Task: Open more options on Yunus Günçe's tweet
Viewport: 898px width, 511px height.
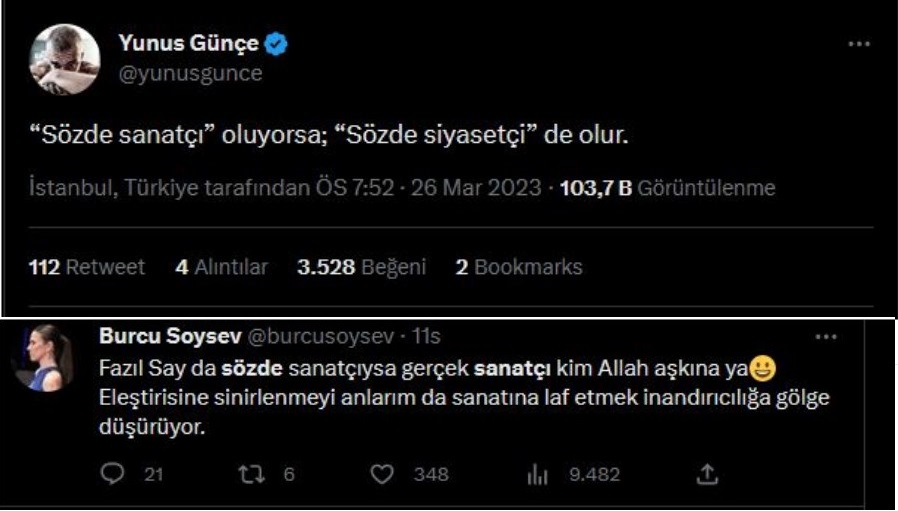Action: tap(858, 44)
